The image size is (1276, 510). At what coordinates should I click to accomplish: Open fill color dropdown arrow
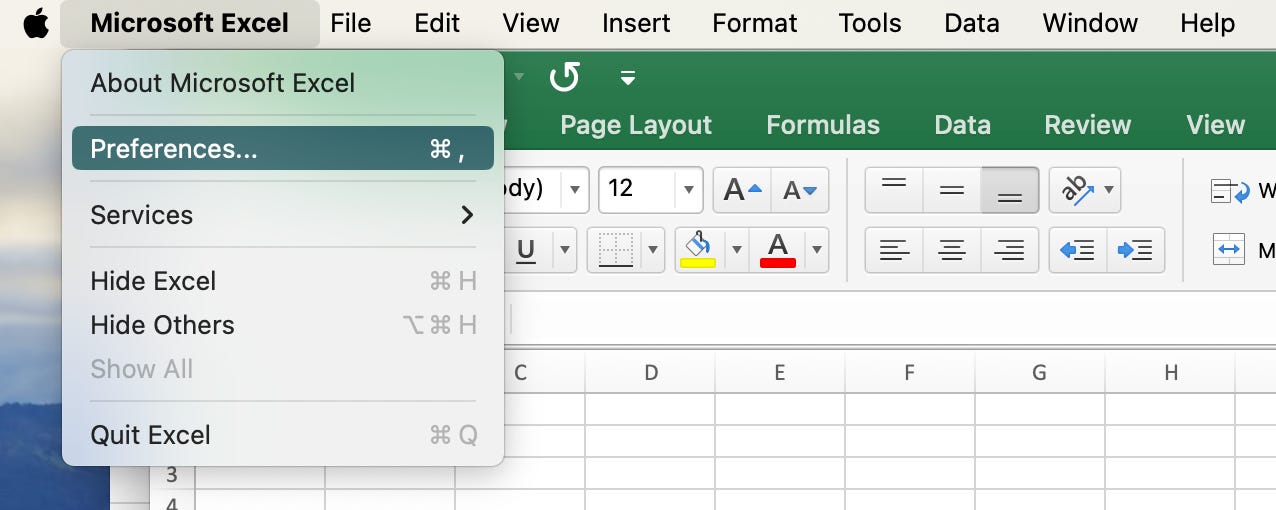click(x=736, y=250)
